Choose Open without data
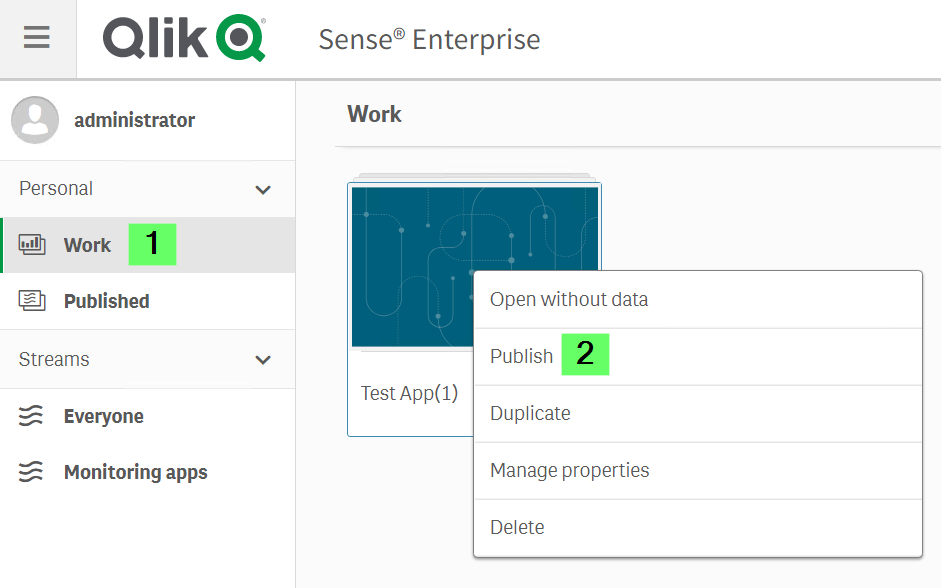This screenshot has height=588, width=941. [567, 299]
